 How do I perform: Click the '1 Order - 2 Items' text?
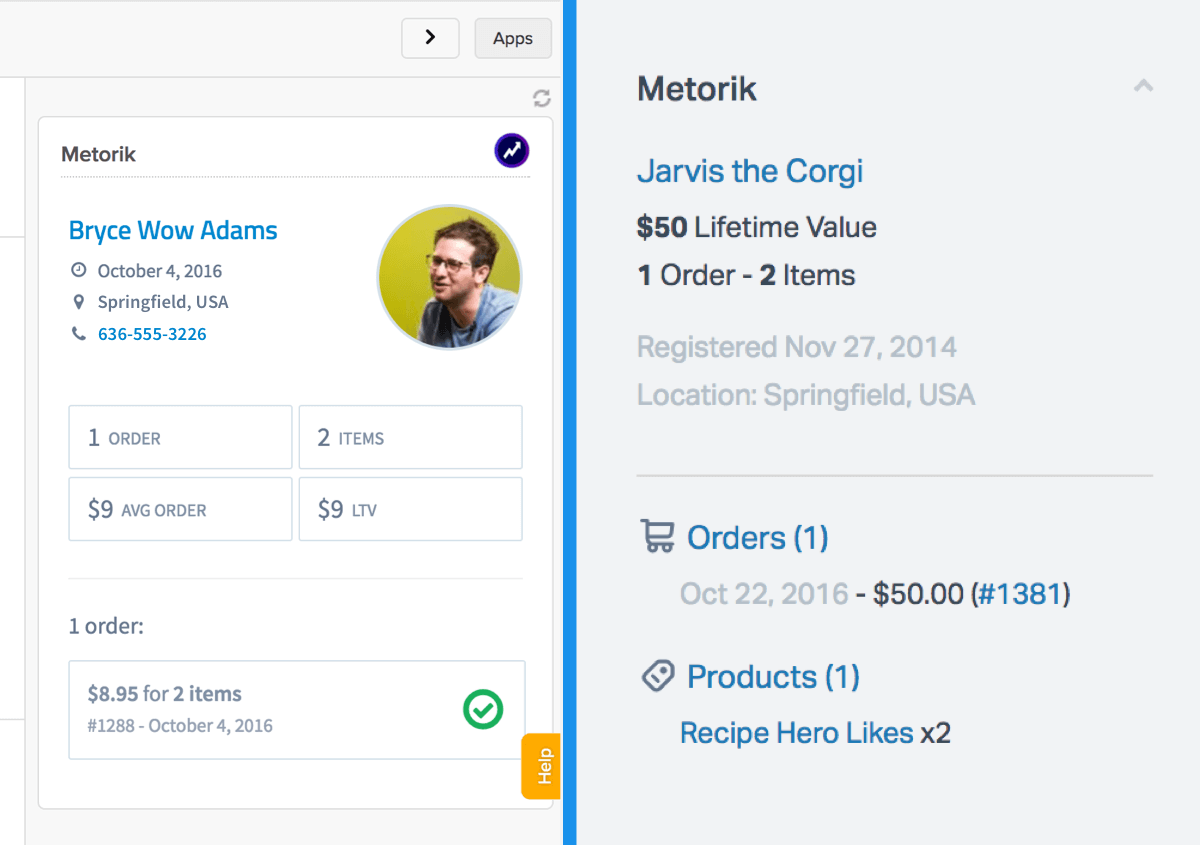746,275
